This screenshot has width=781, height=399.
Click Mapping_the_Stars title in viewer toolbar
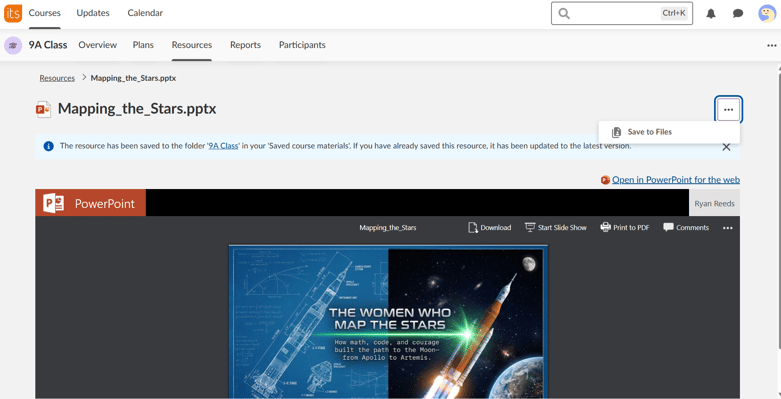point(388,228)
